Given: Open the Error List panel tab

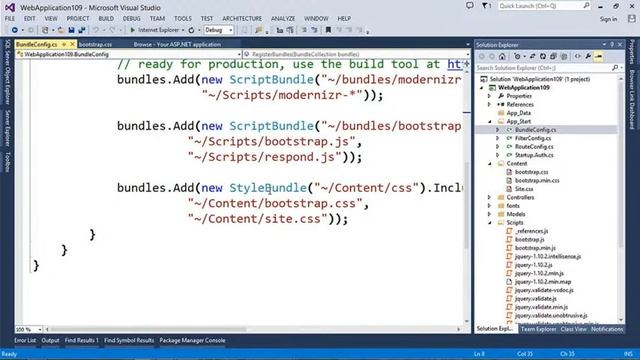Looking at the screenshot, I should pyautogui.click(x=25, y=340).
